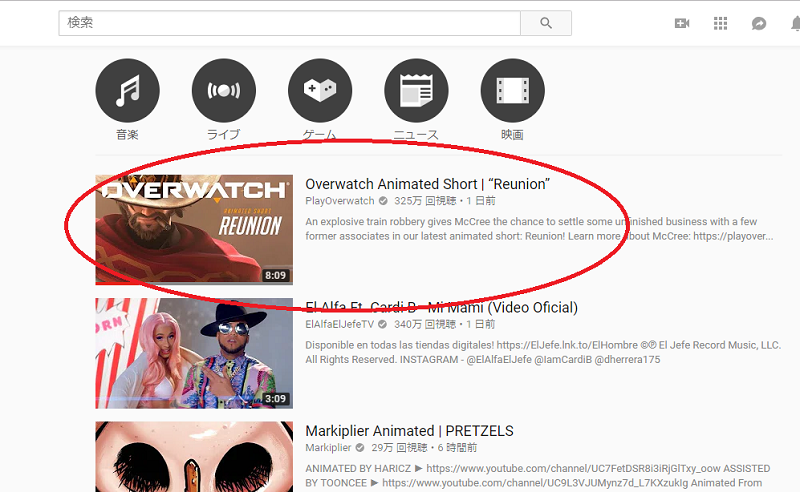Focus the 検索 search input field
800x492 pixels.
(289, 23)
